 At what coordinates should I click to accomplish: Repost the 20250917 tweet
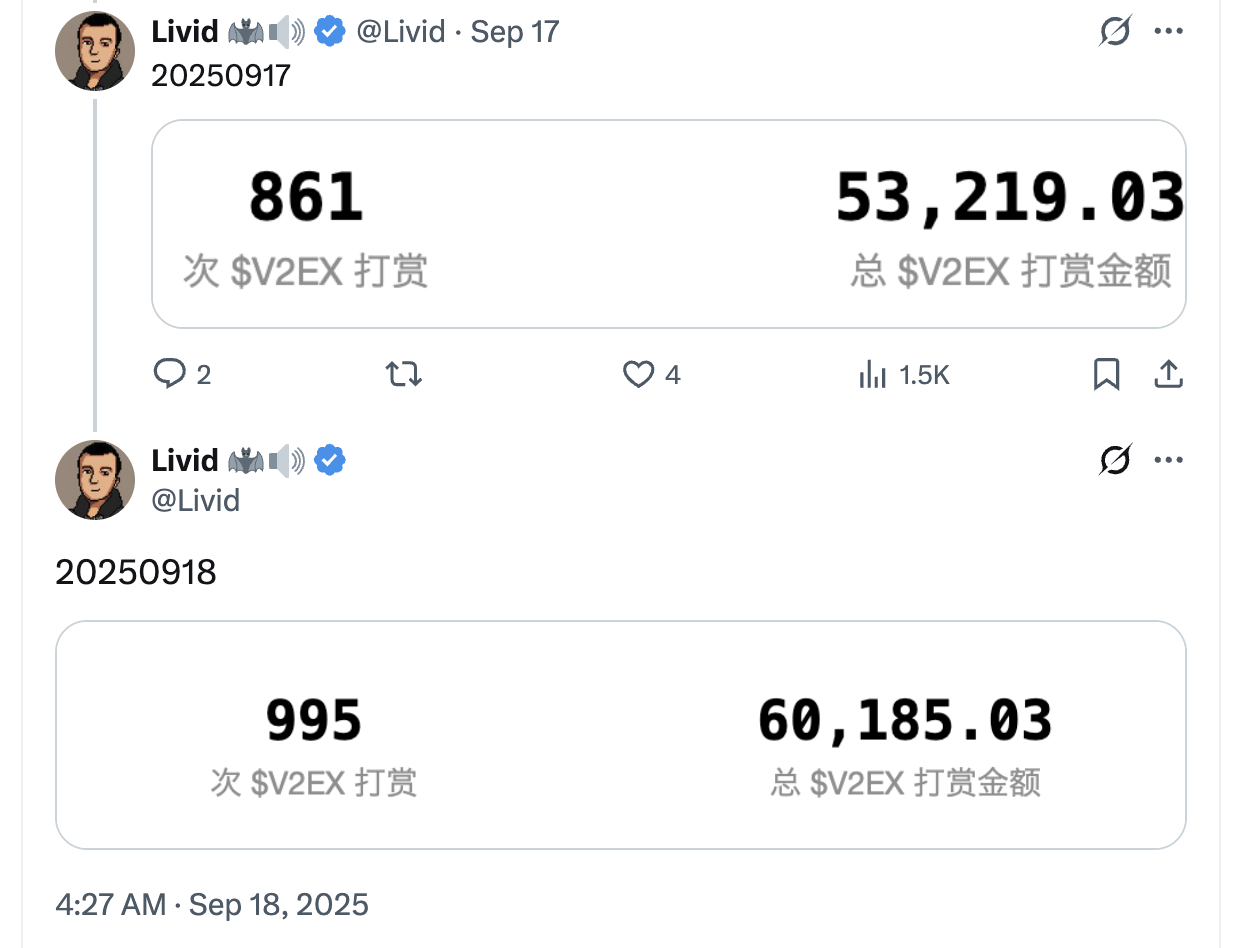click(404, 374)
